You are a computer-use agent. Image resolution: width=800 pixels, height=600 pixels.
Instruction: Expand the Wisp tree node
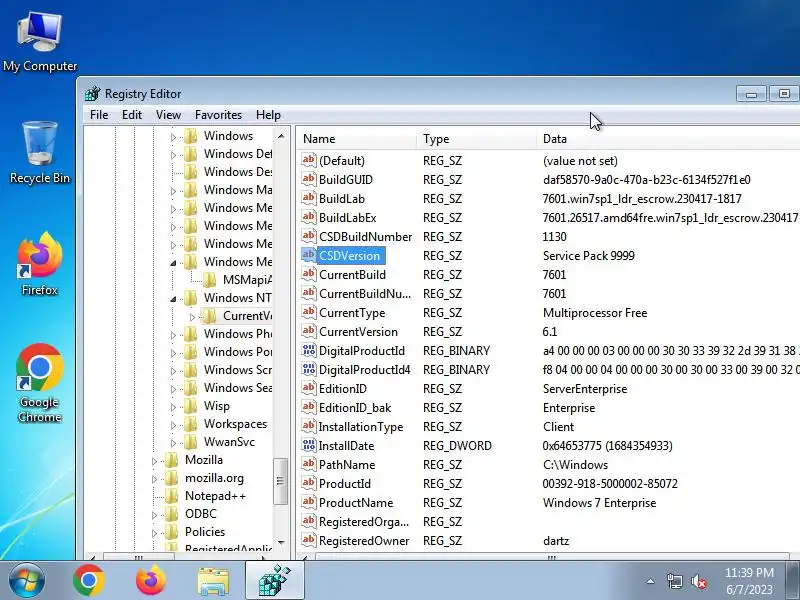click(173, 407)
